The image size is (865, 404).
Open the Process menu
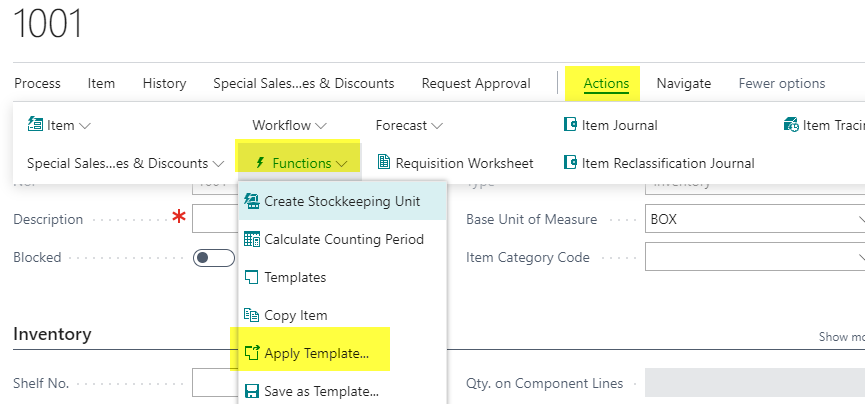point(38,83)
